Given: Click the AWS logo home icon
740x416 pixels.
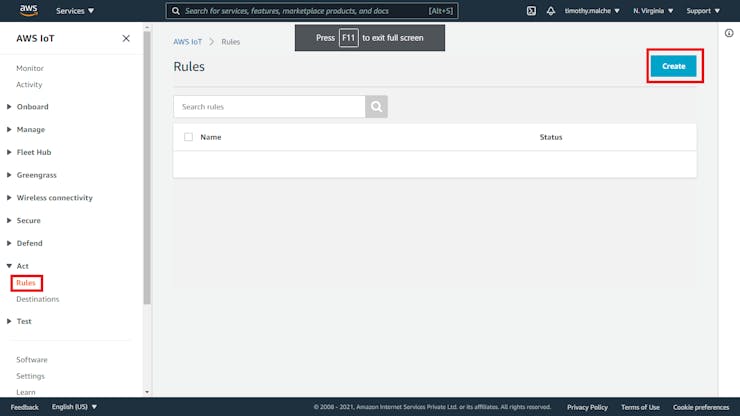Looking at the screenshot, I should 28,10.
